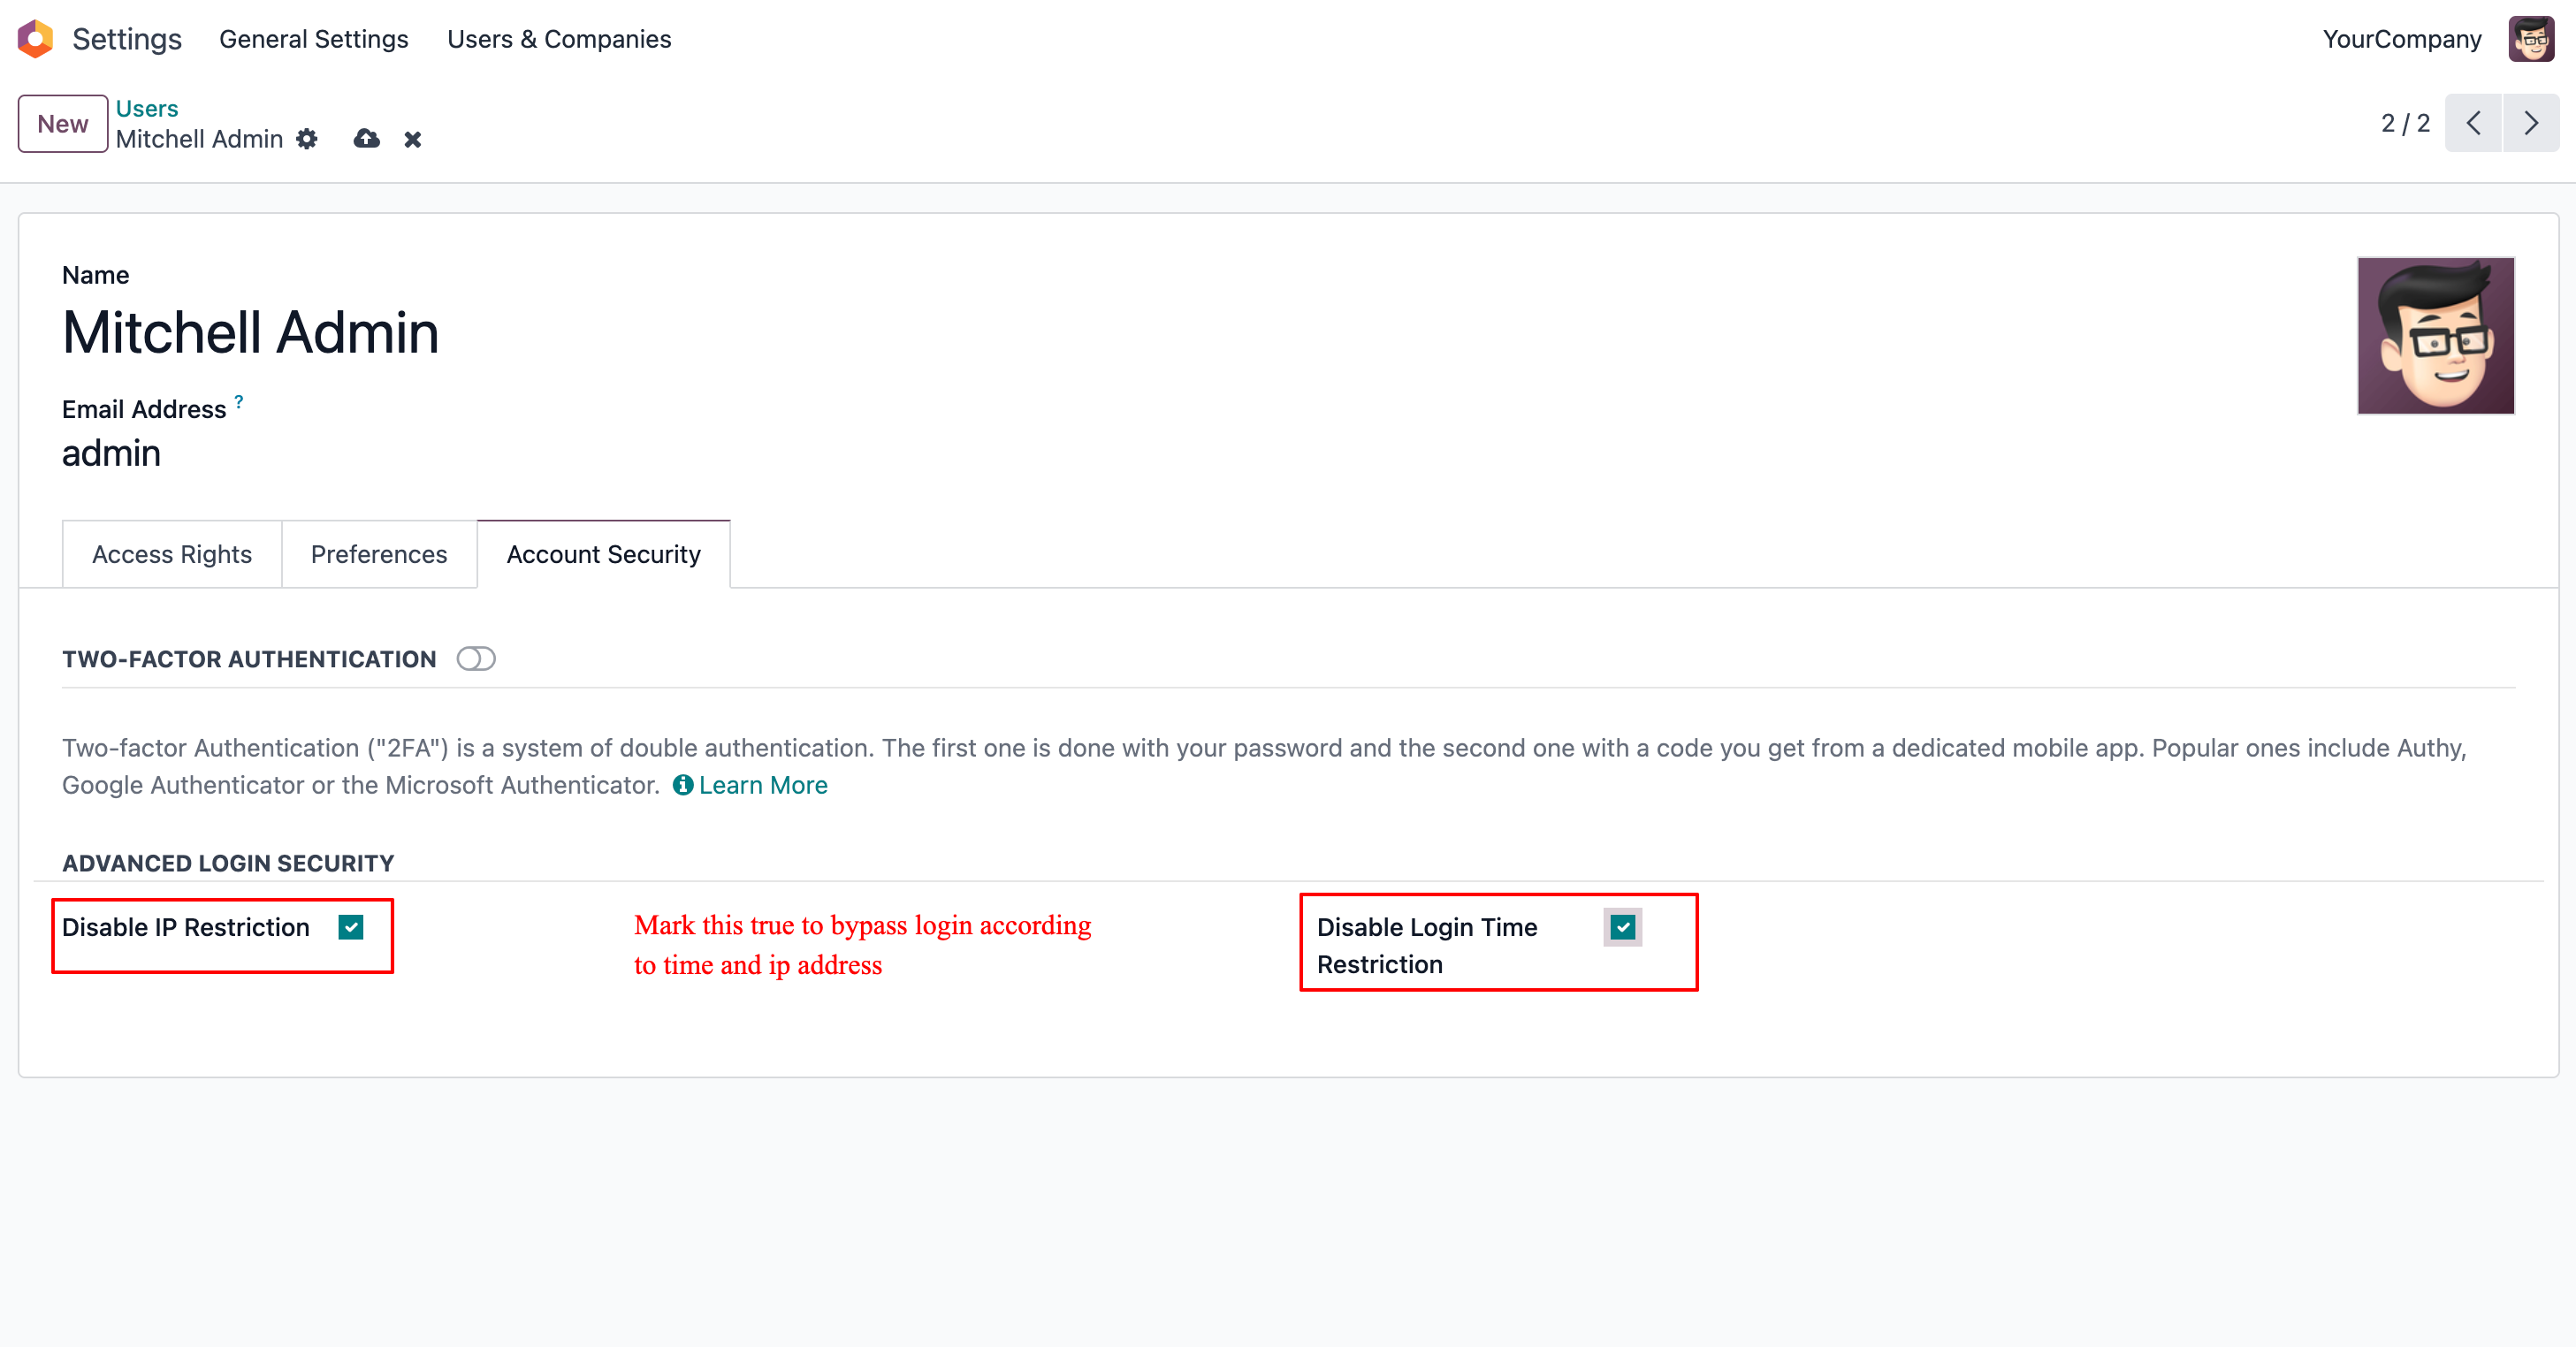This screenshot has width=2576, height=1347.
Task: Edit the Mitchell Admin name field
Action: [251, 332]
